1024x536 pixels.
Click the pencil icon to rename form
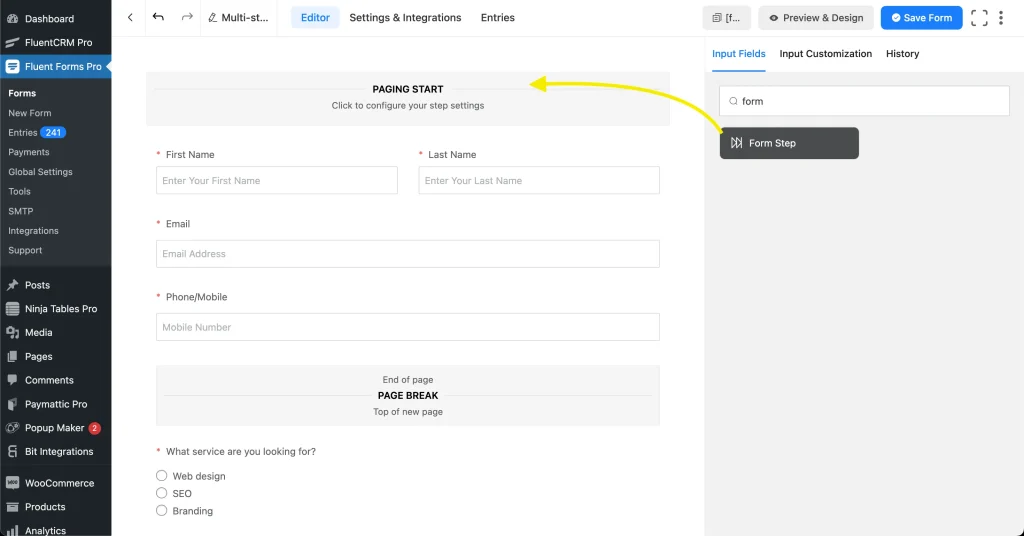click(212, 18)
